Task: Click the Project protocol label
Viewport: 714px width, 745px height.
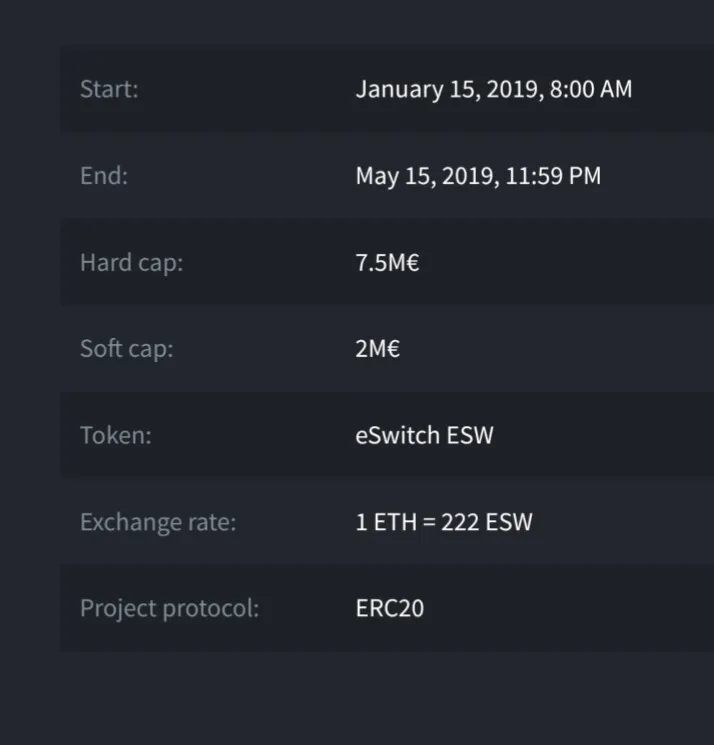Action: click(170, 608)
